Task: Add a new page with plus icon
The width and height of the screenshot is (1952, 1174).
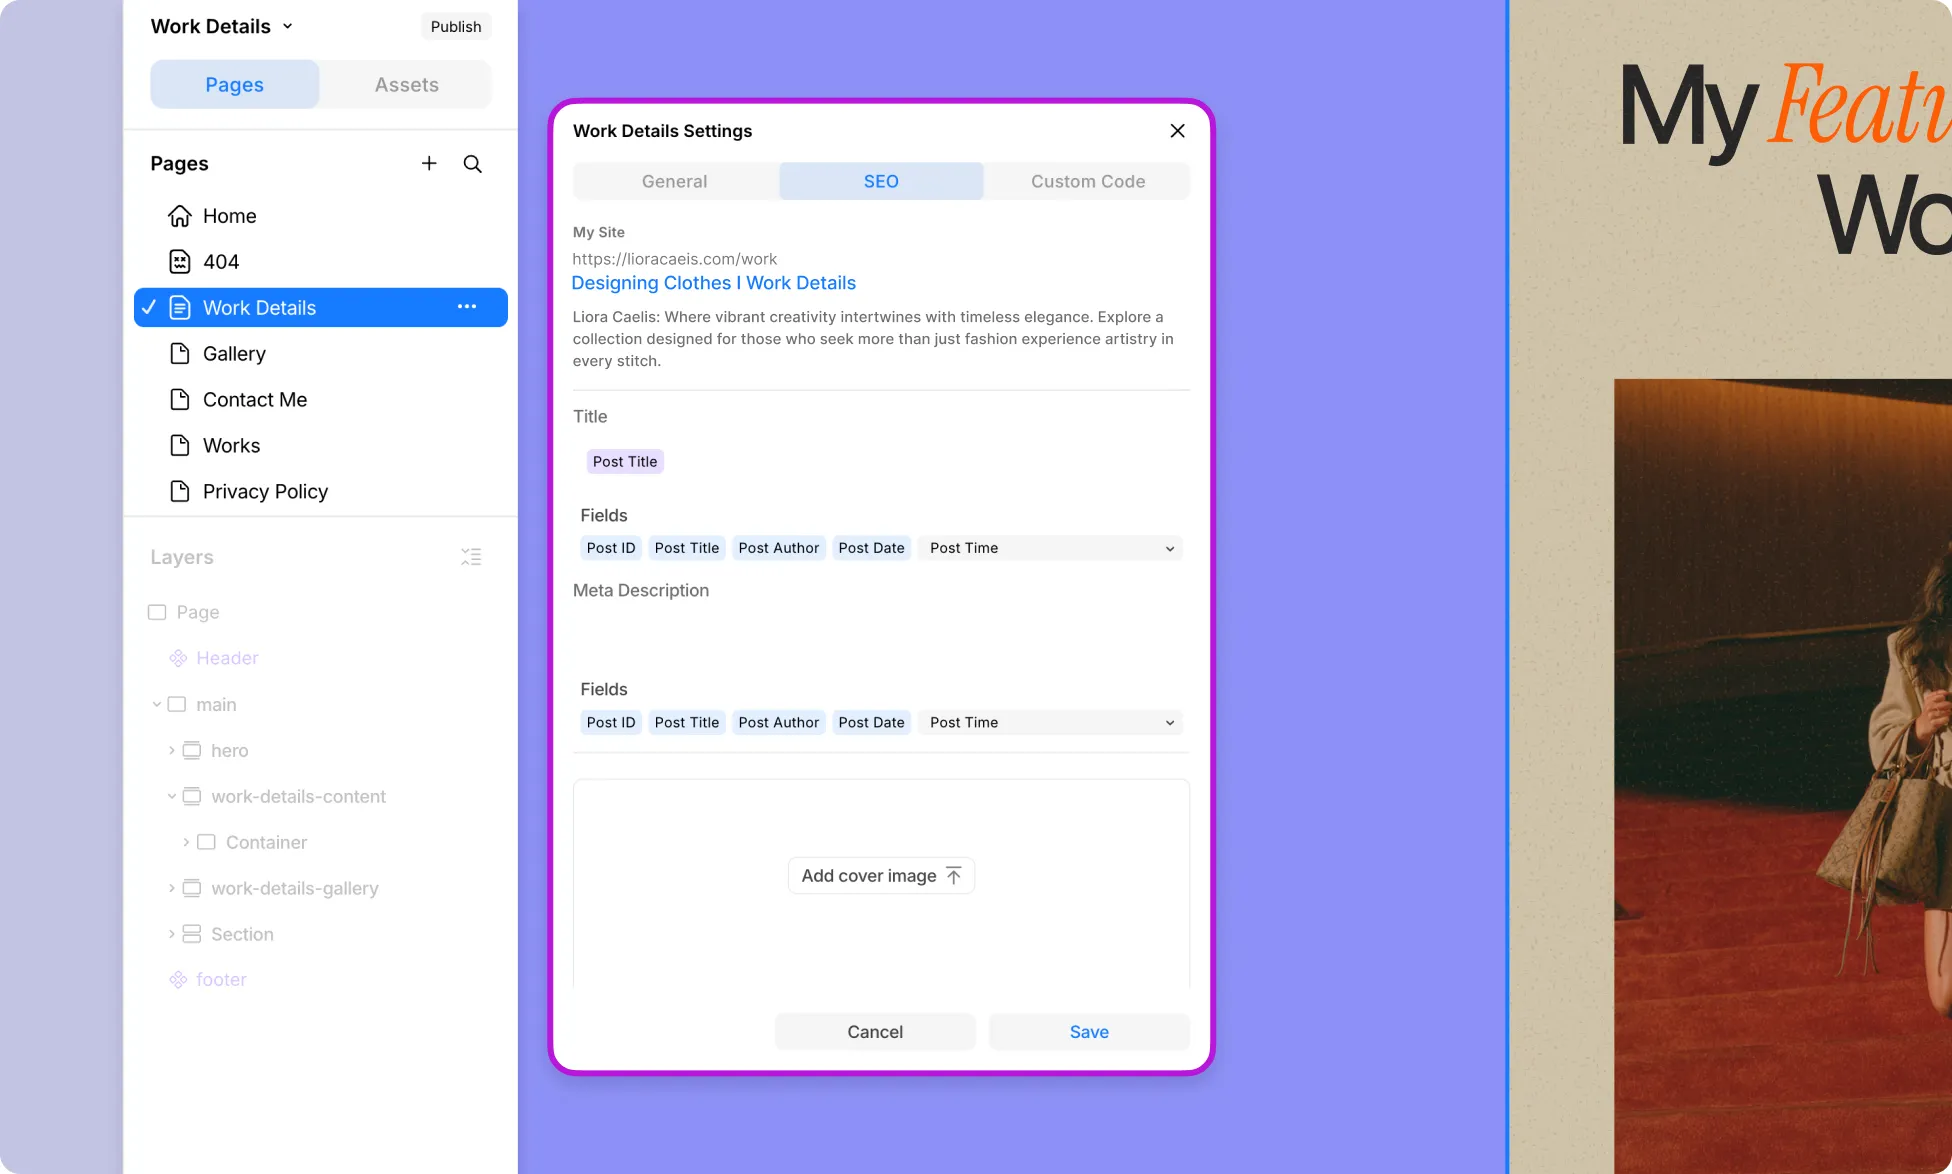Action: pyautogui.click(x=429, y=163)
